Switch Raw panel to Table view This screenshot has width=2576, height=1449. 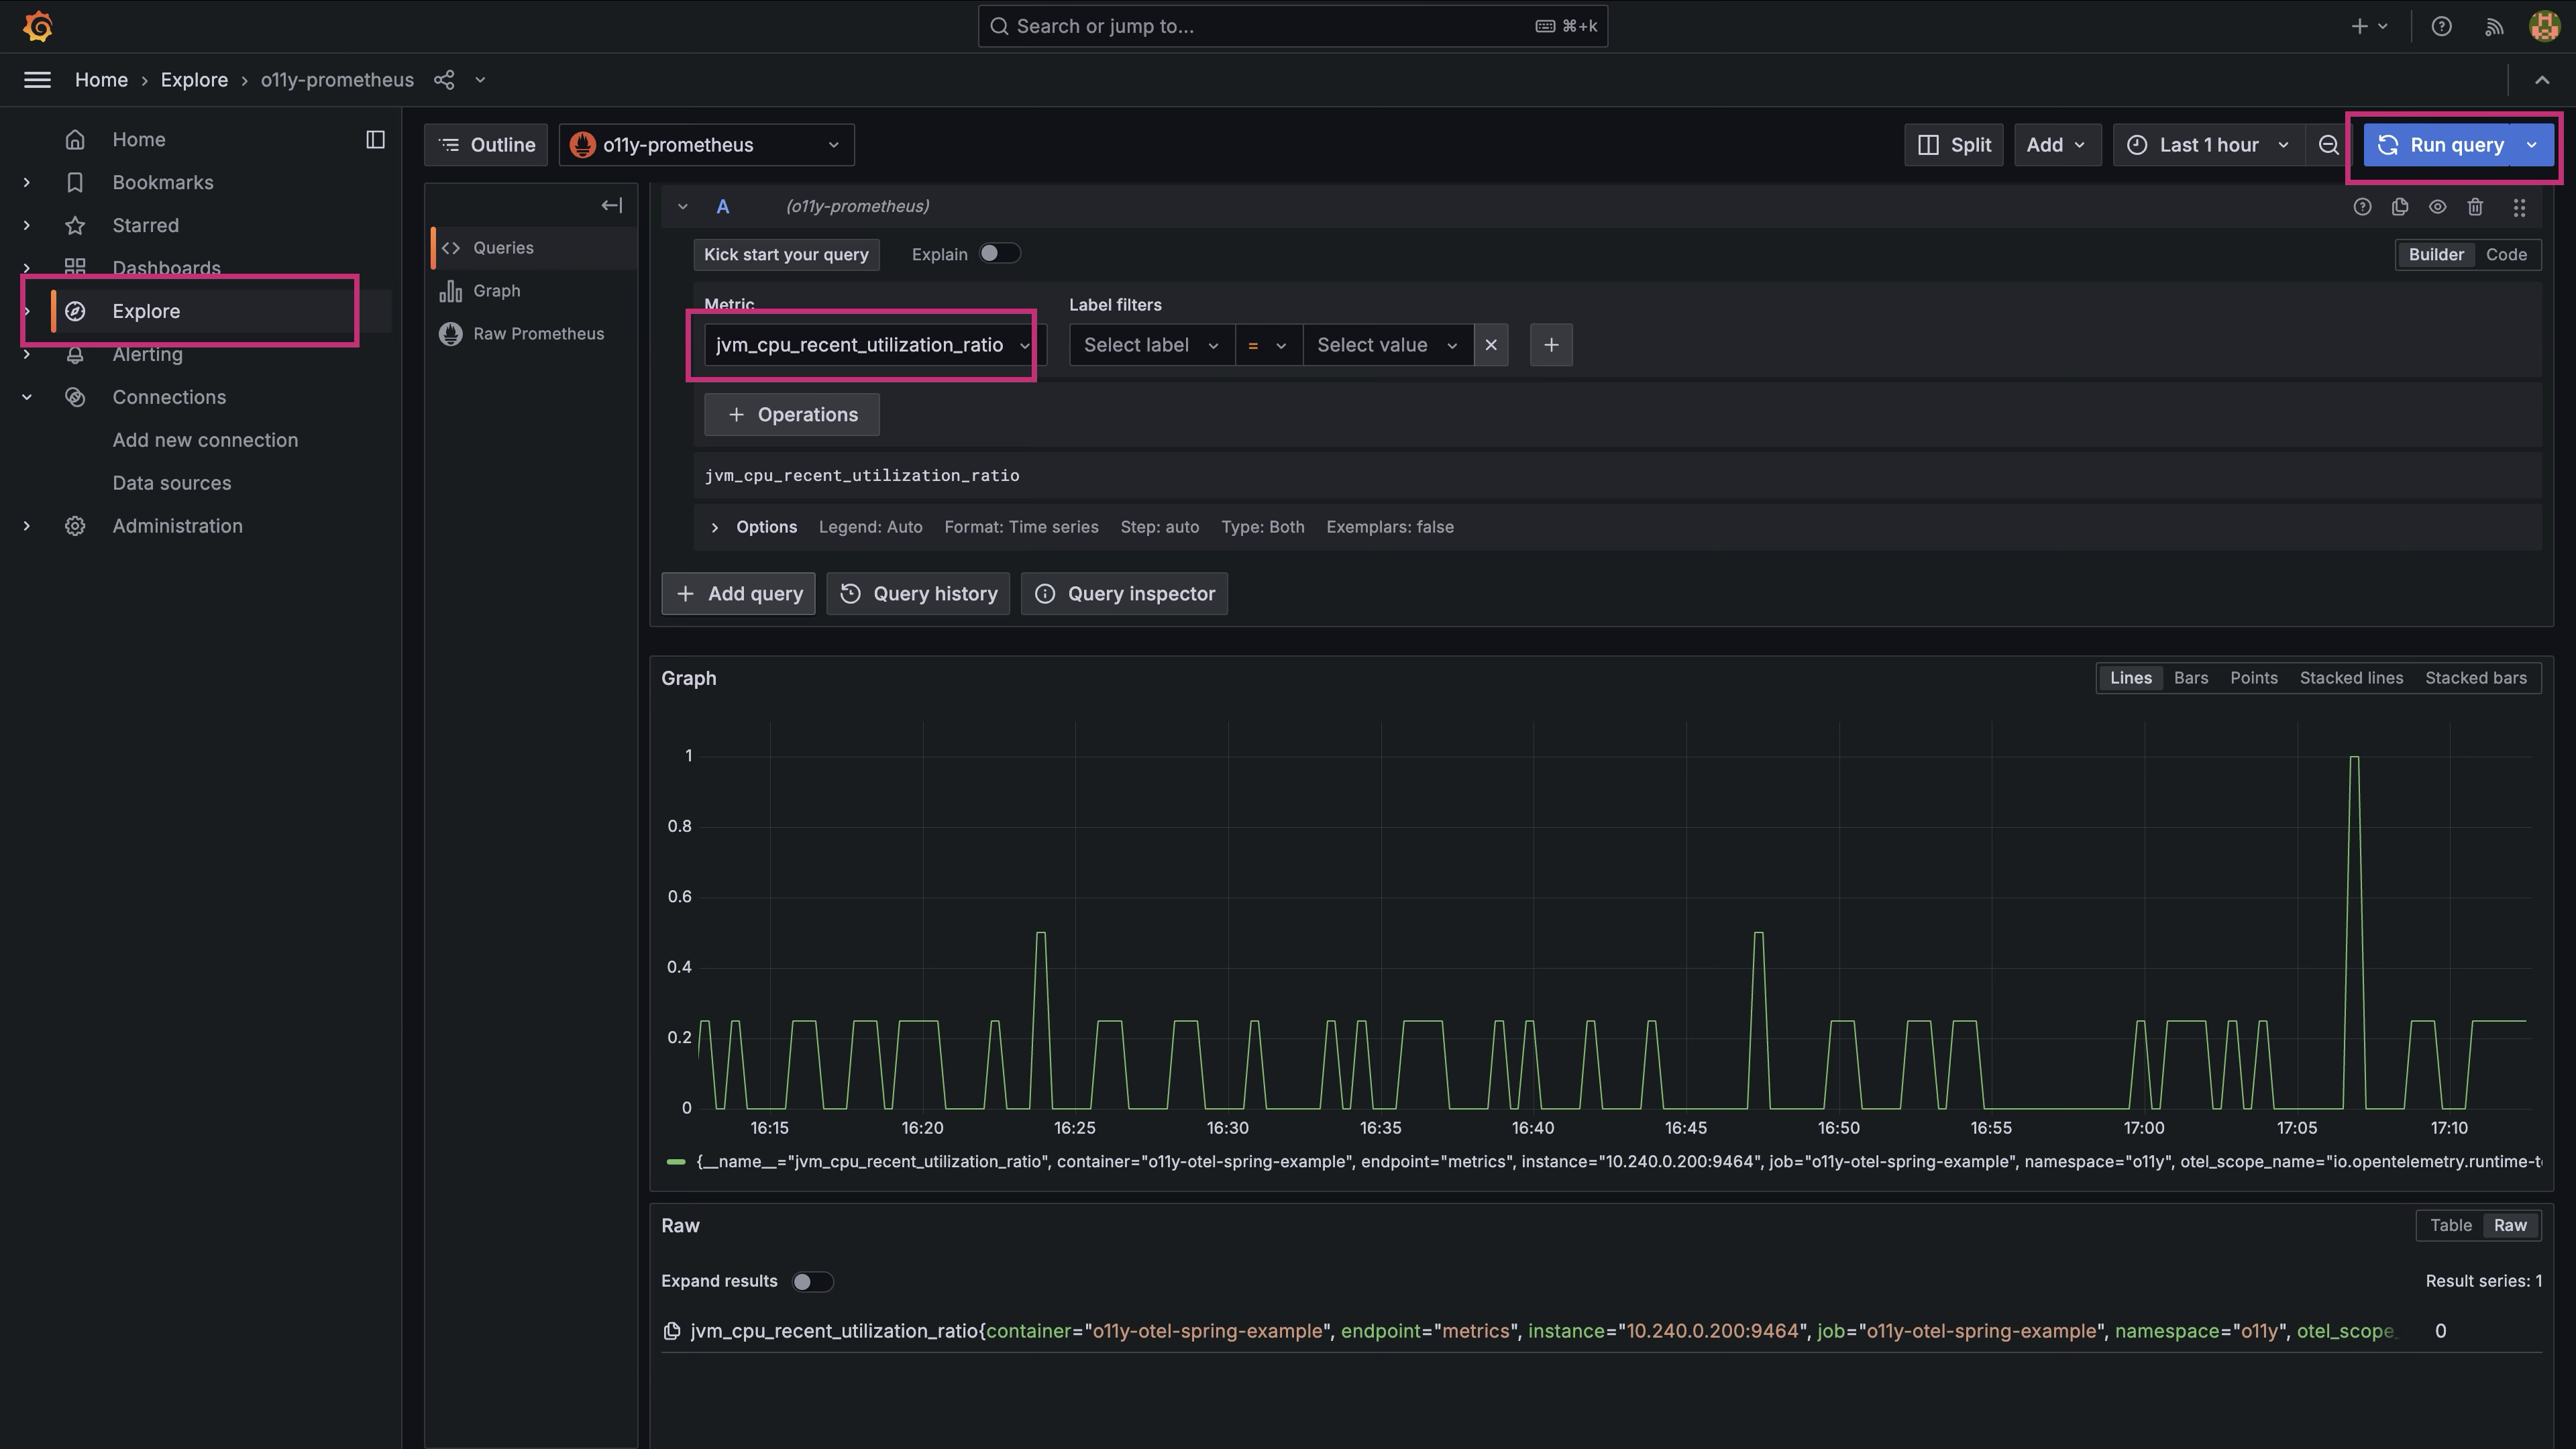pos(2450,1226)
